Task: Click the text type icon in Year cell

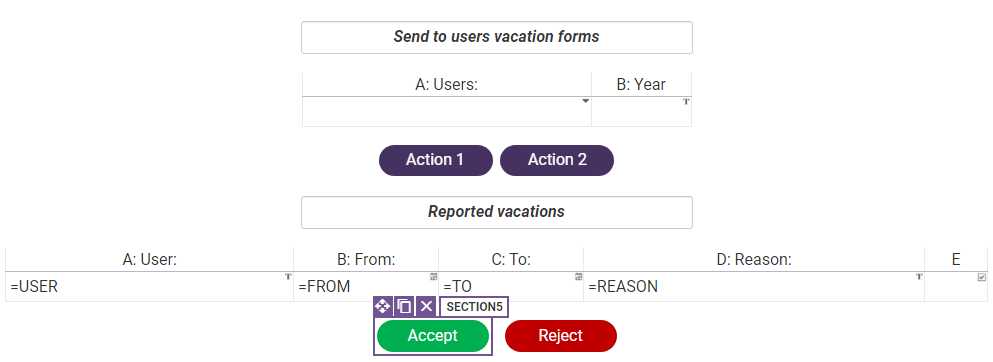Action: [x=686, y=101]
